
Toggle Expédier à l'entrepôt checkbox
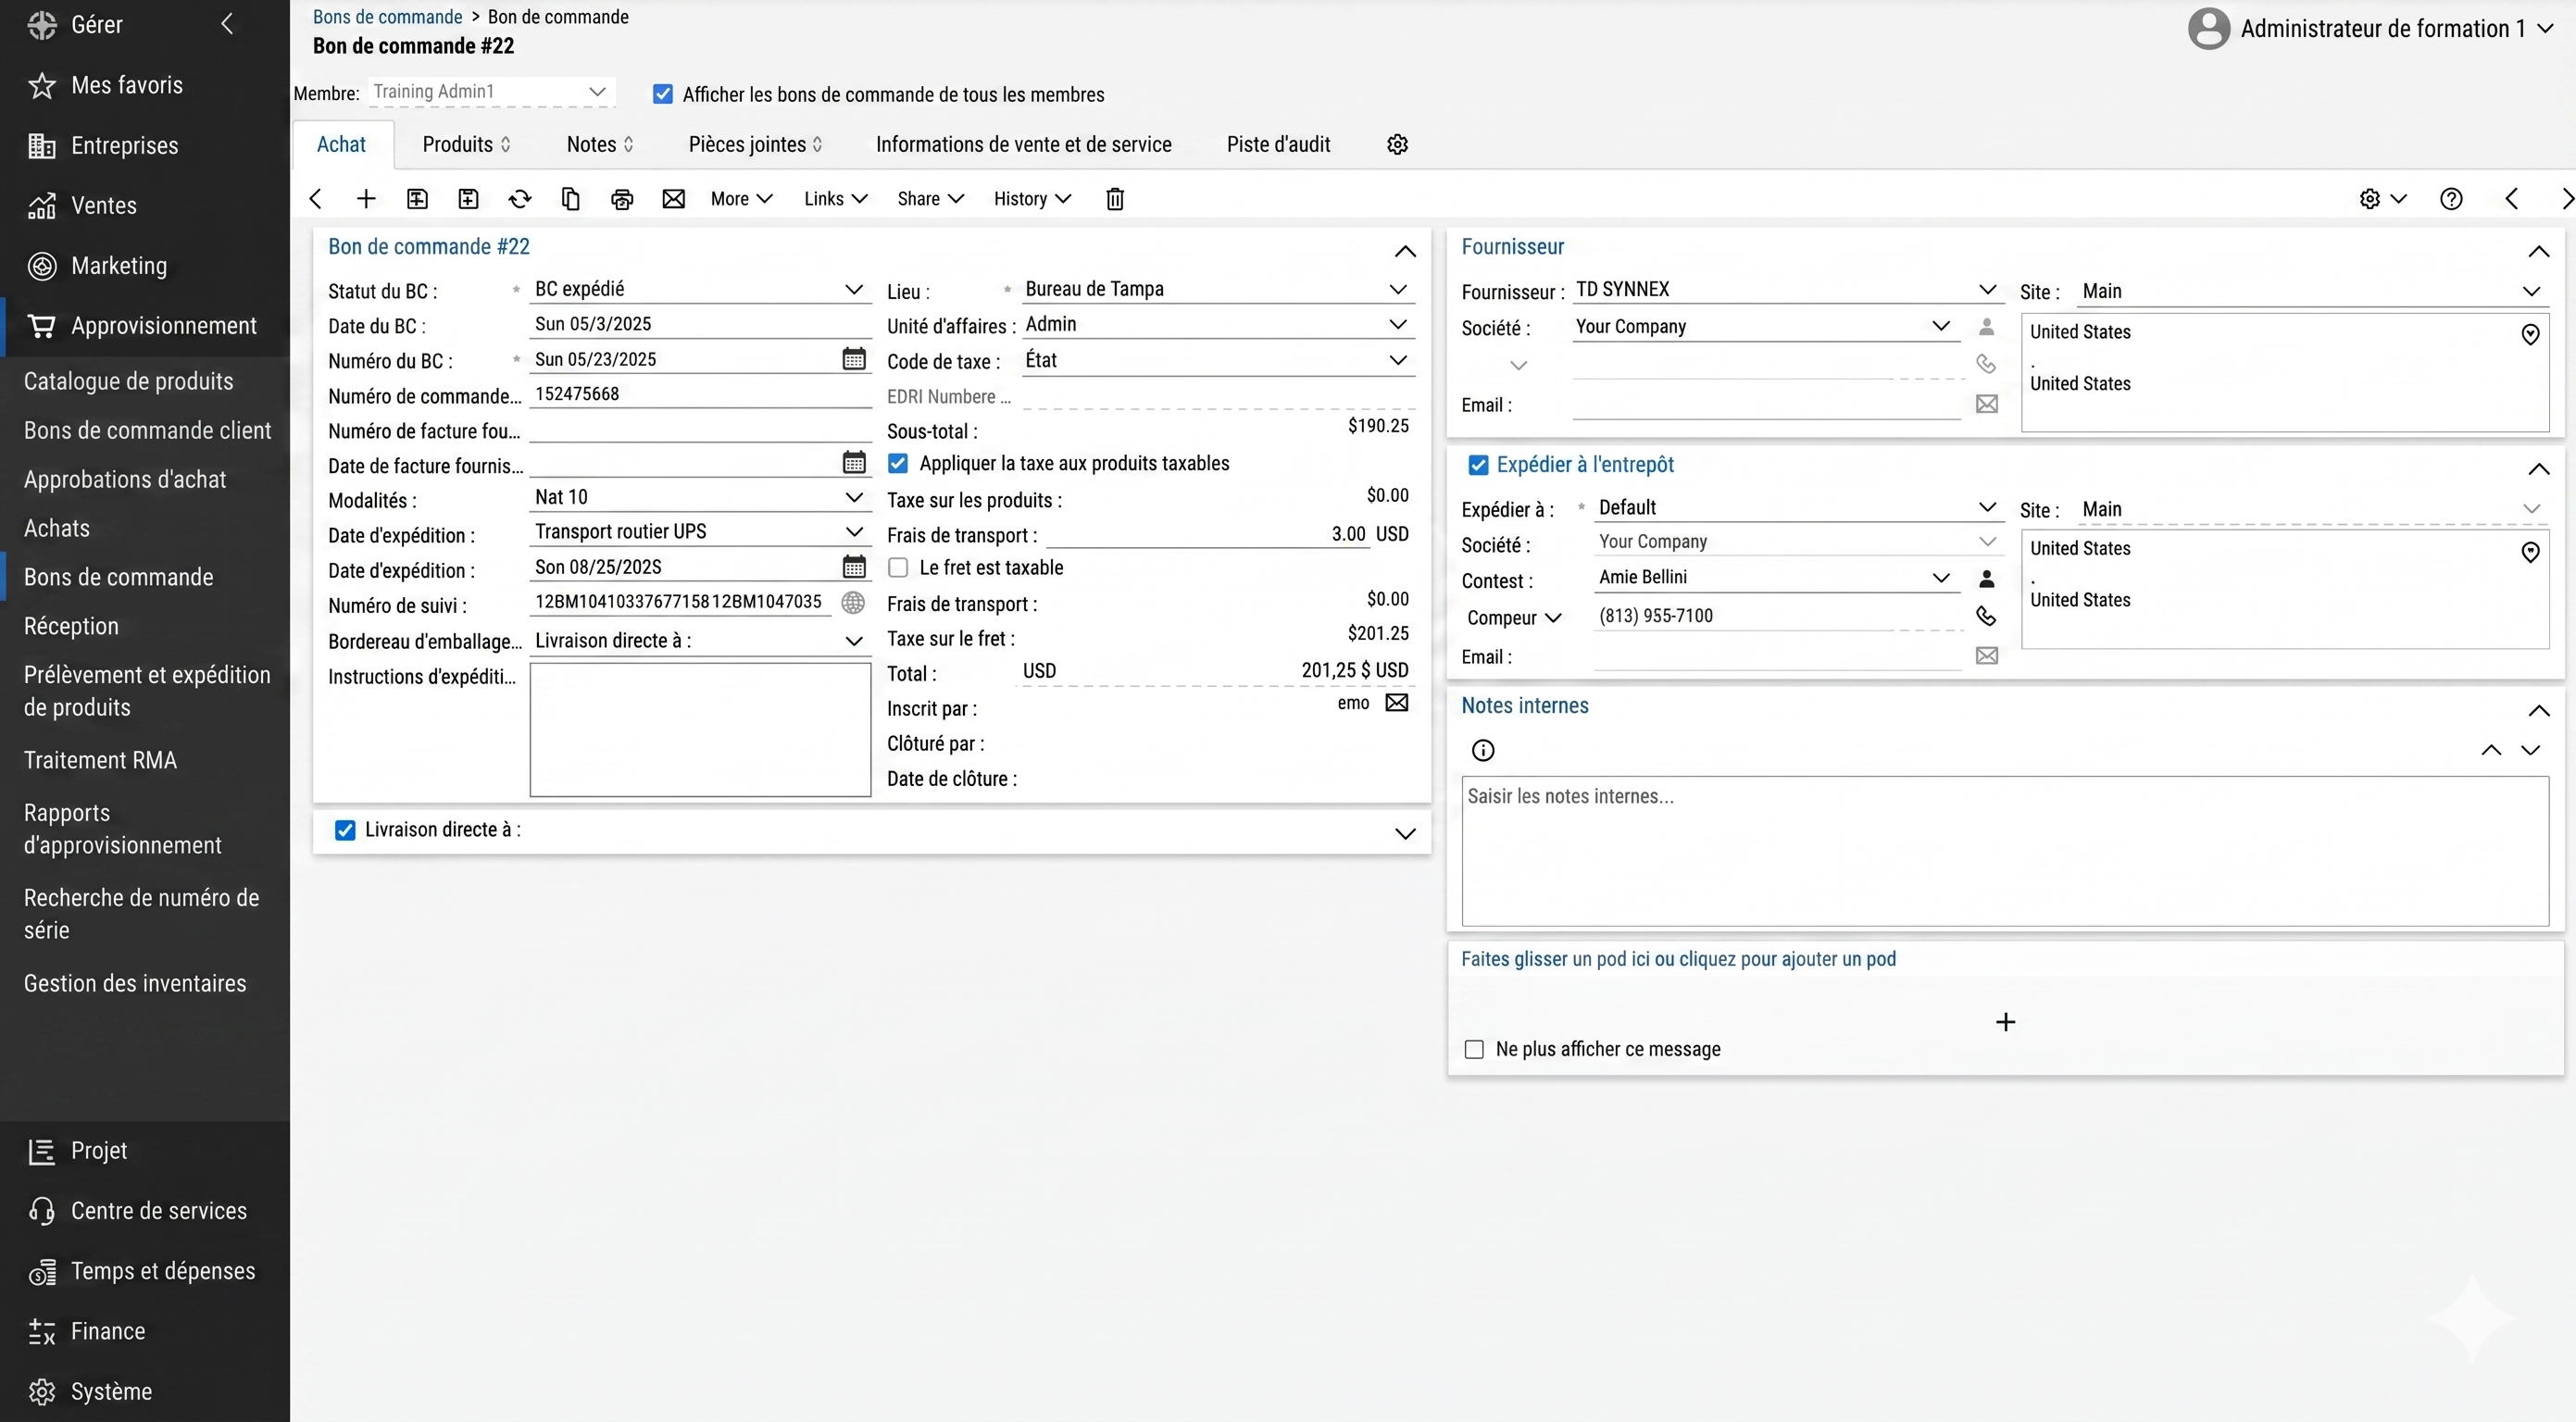tap(1478, 465)
